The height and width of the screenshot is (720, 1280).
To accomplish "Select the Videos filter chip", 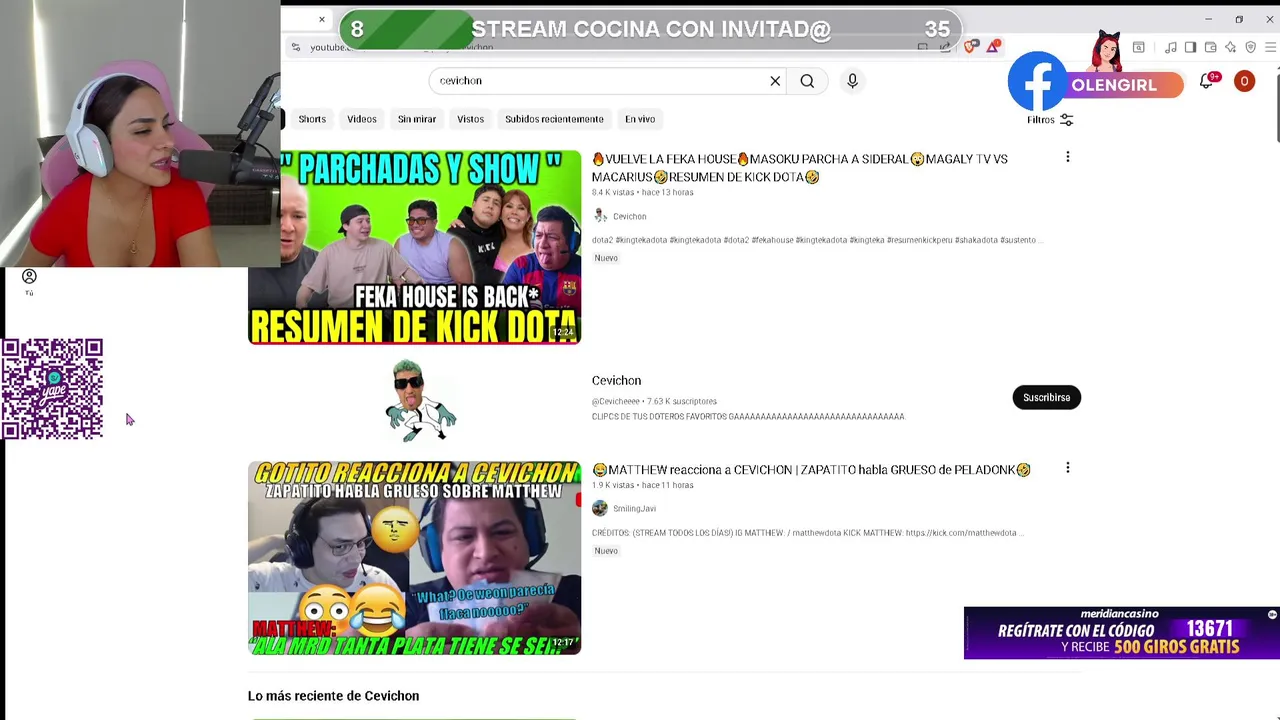I will point(362,119).
